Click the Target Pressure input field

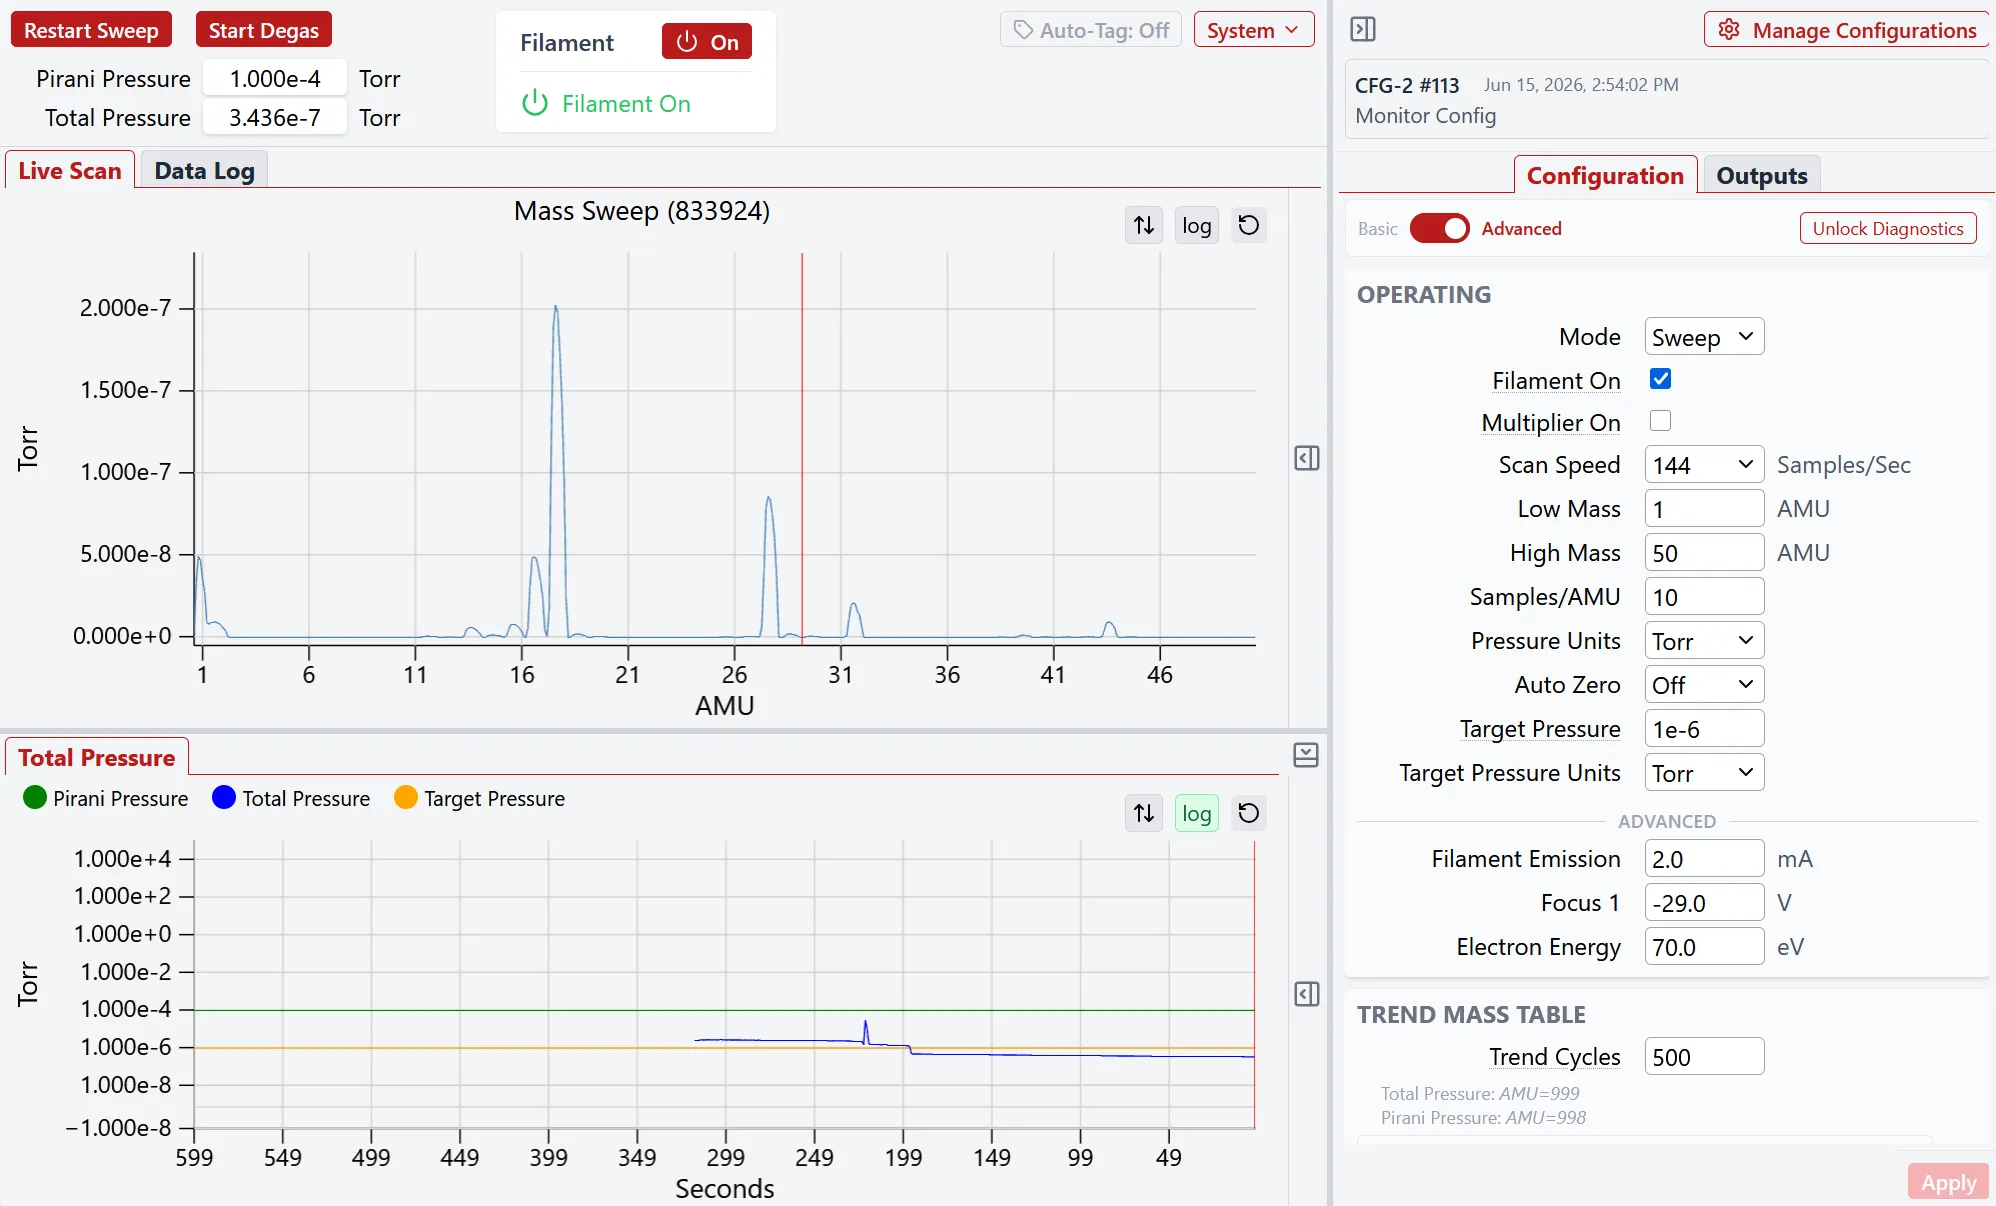click(1704, 729)
